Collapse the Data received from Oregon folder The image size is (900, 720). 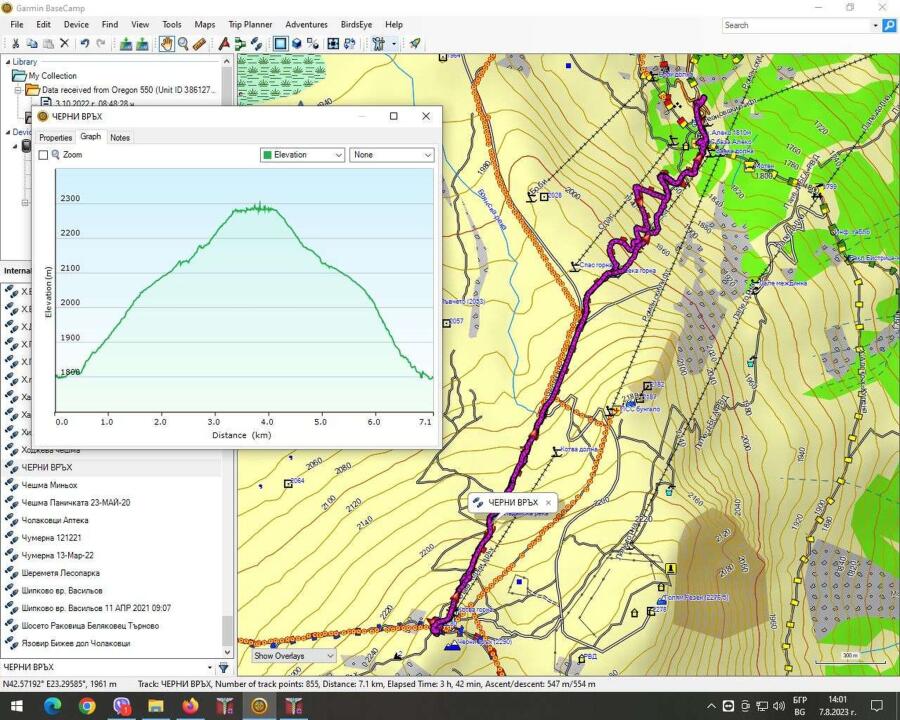point(18,90)
